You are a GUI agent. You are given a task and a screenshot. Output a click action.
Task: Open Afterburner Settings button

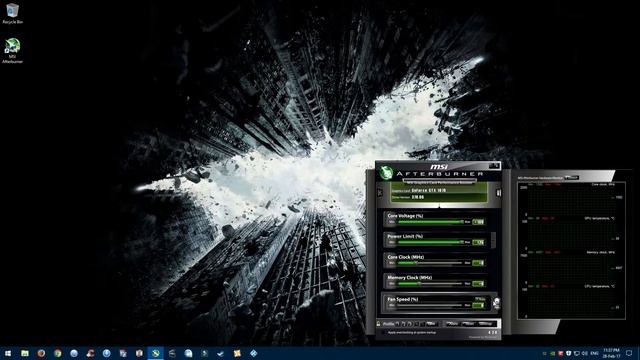tap(486, 324)
